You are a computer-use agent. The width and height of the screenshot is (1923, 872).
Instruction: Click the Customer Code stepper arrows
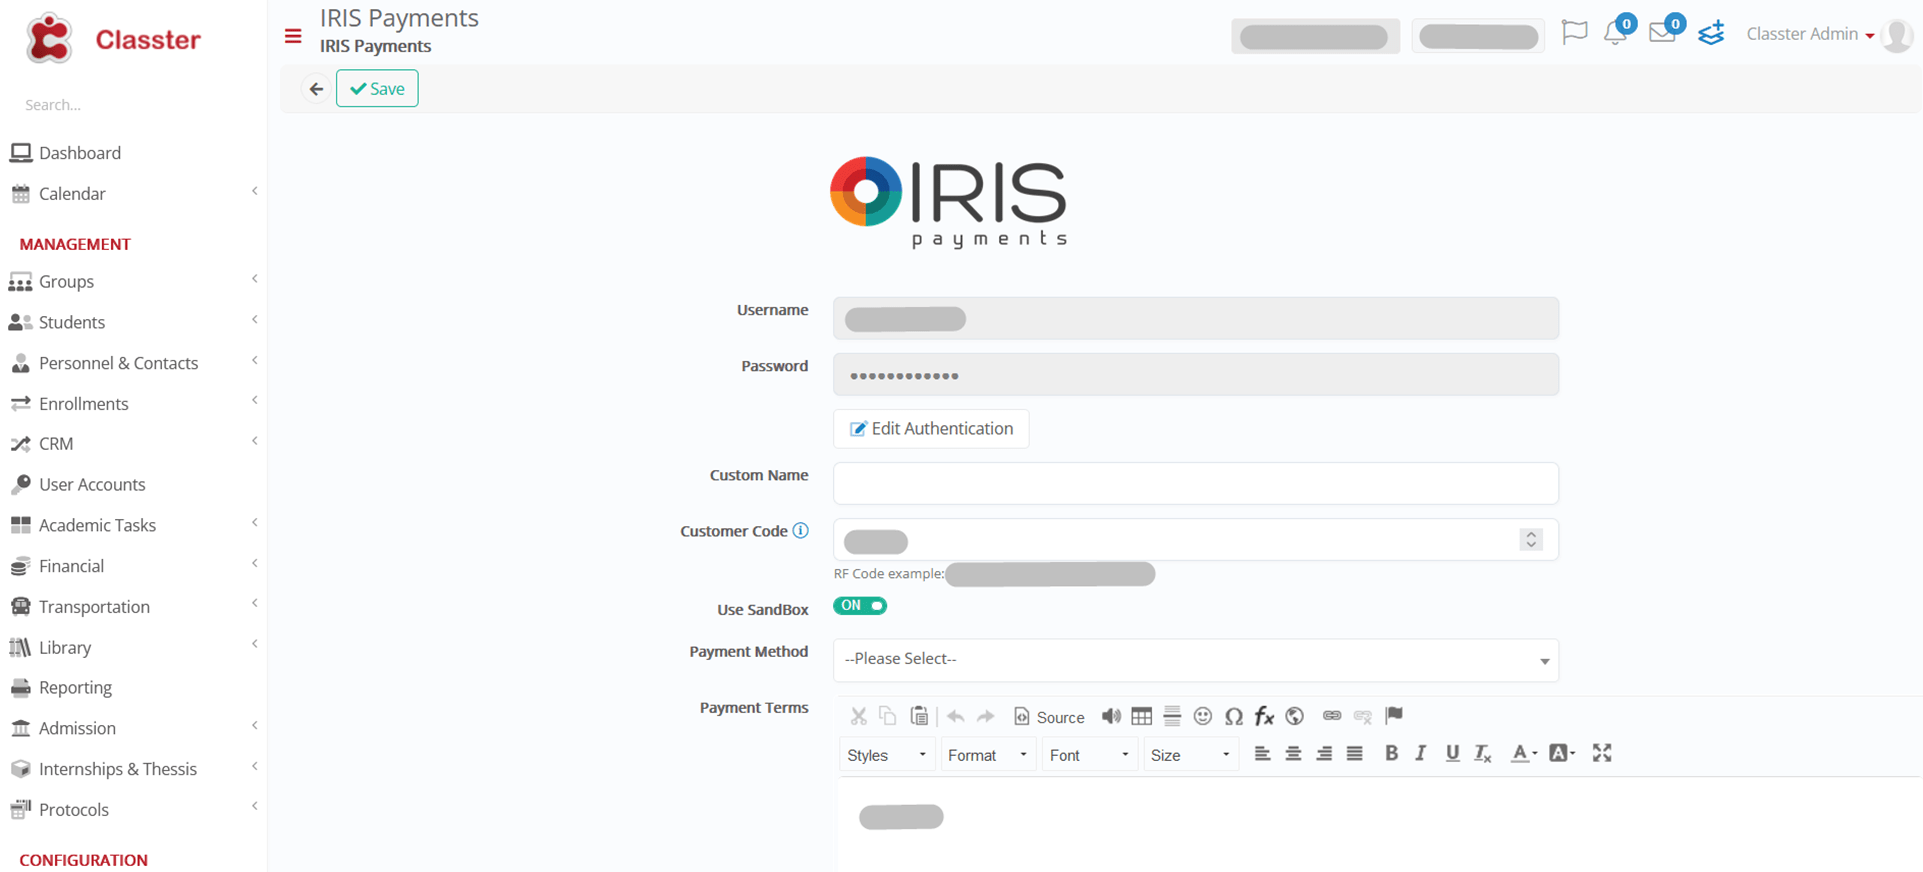click(1531, 540)
